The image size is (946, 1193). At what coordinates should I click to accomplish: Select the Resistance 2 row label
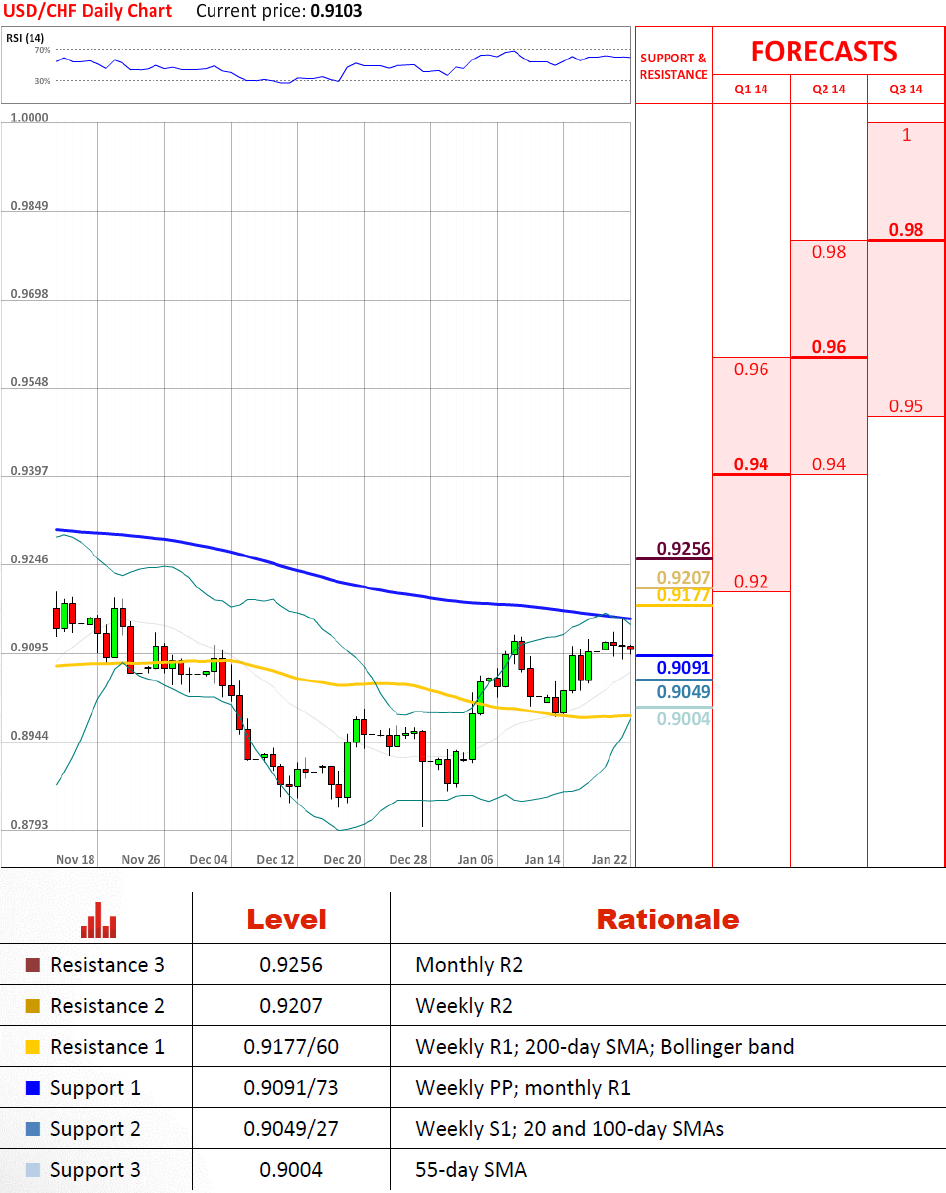pos(107,1006)
